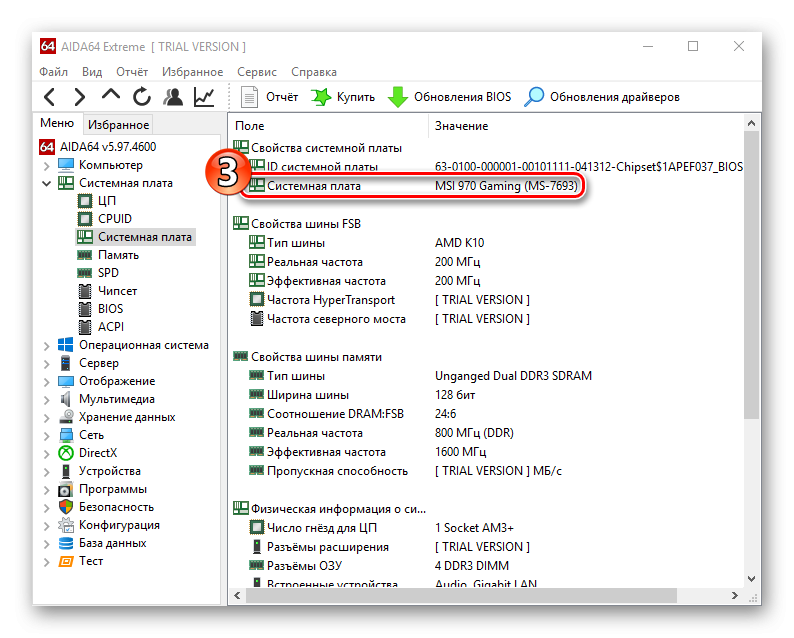
Task: Open the graph chart icon in the toolbar
Action: [204, 96]
